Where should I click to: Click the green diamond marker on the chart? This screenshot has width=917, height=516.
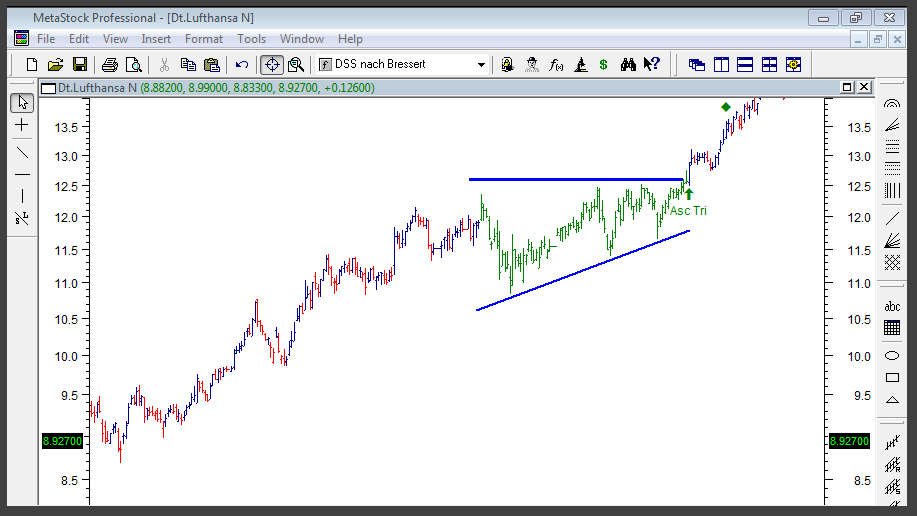pos(726,107)
